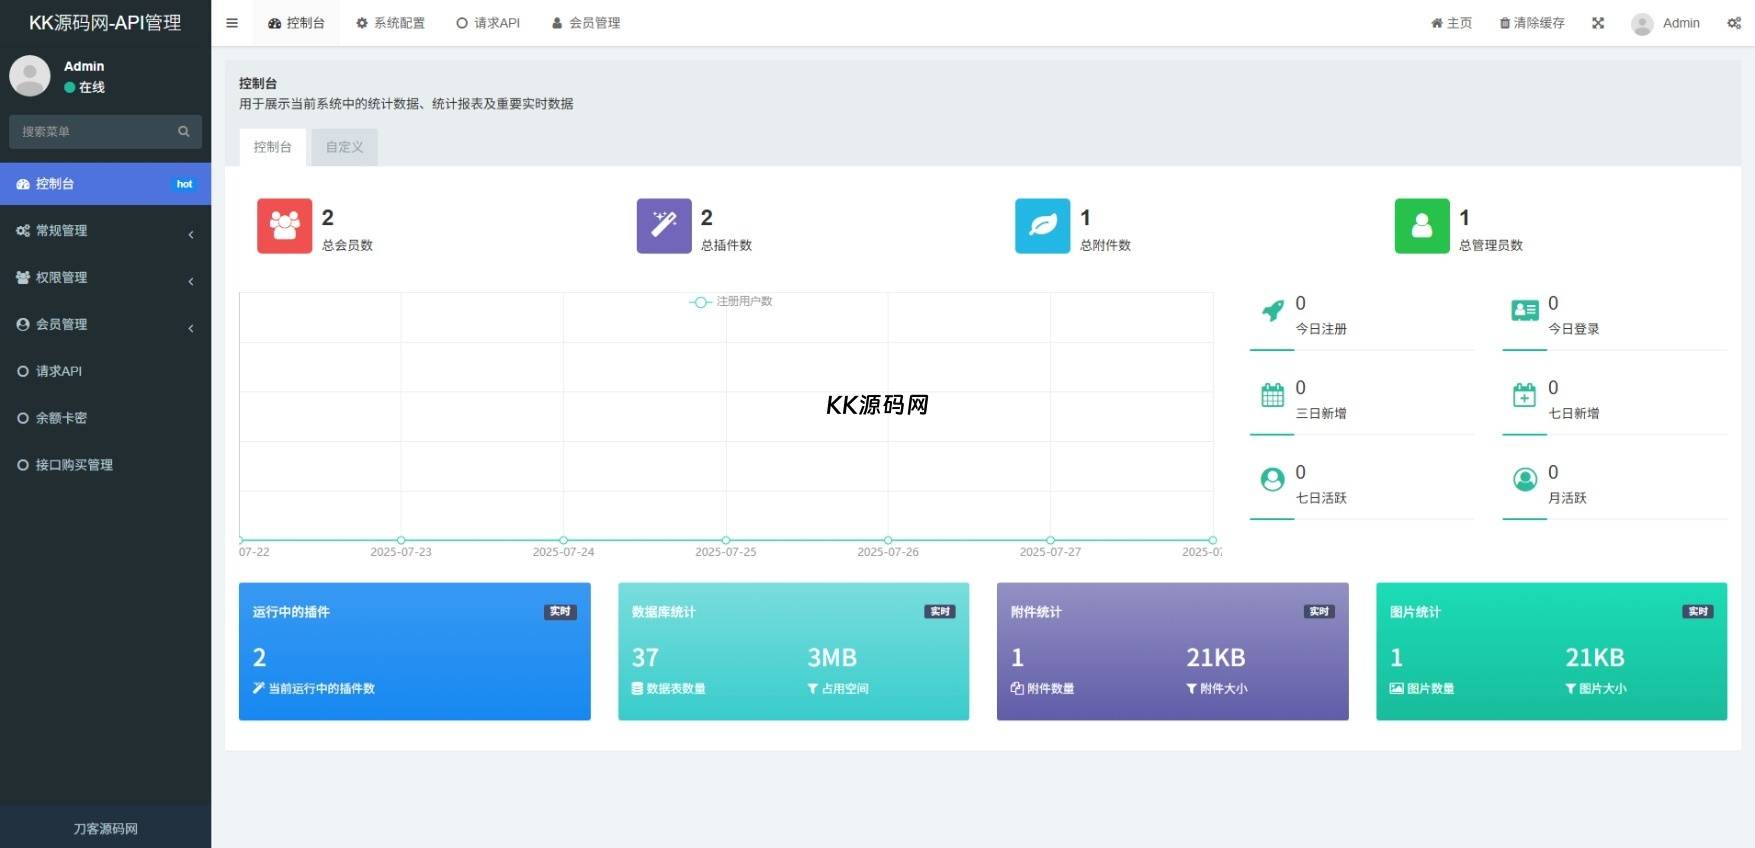Open the settings gears icon at far top right
The width and height of the screenshot is (1755, 848).
click(x=1734, y=23)
